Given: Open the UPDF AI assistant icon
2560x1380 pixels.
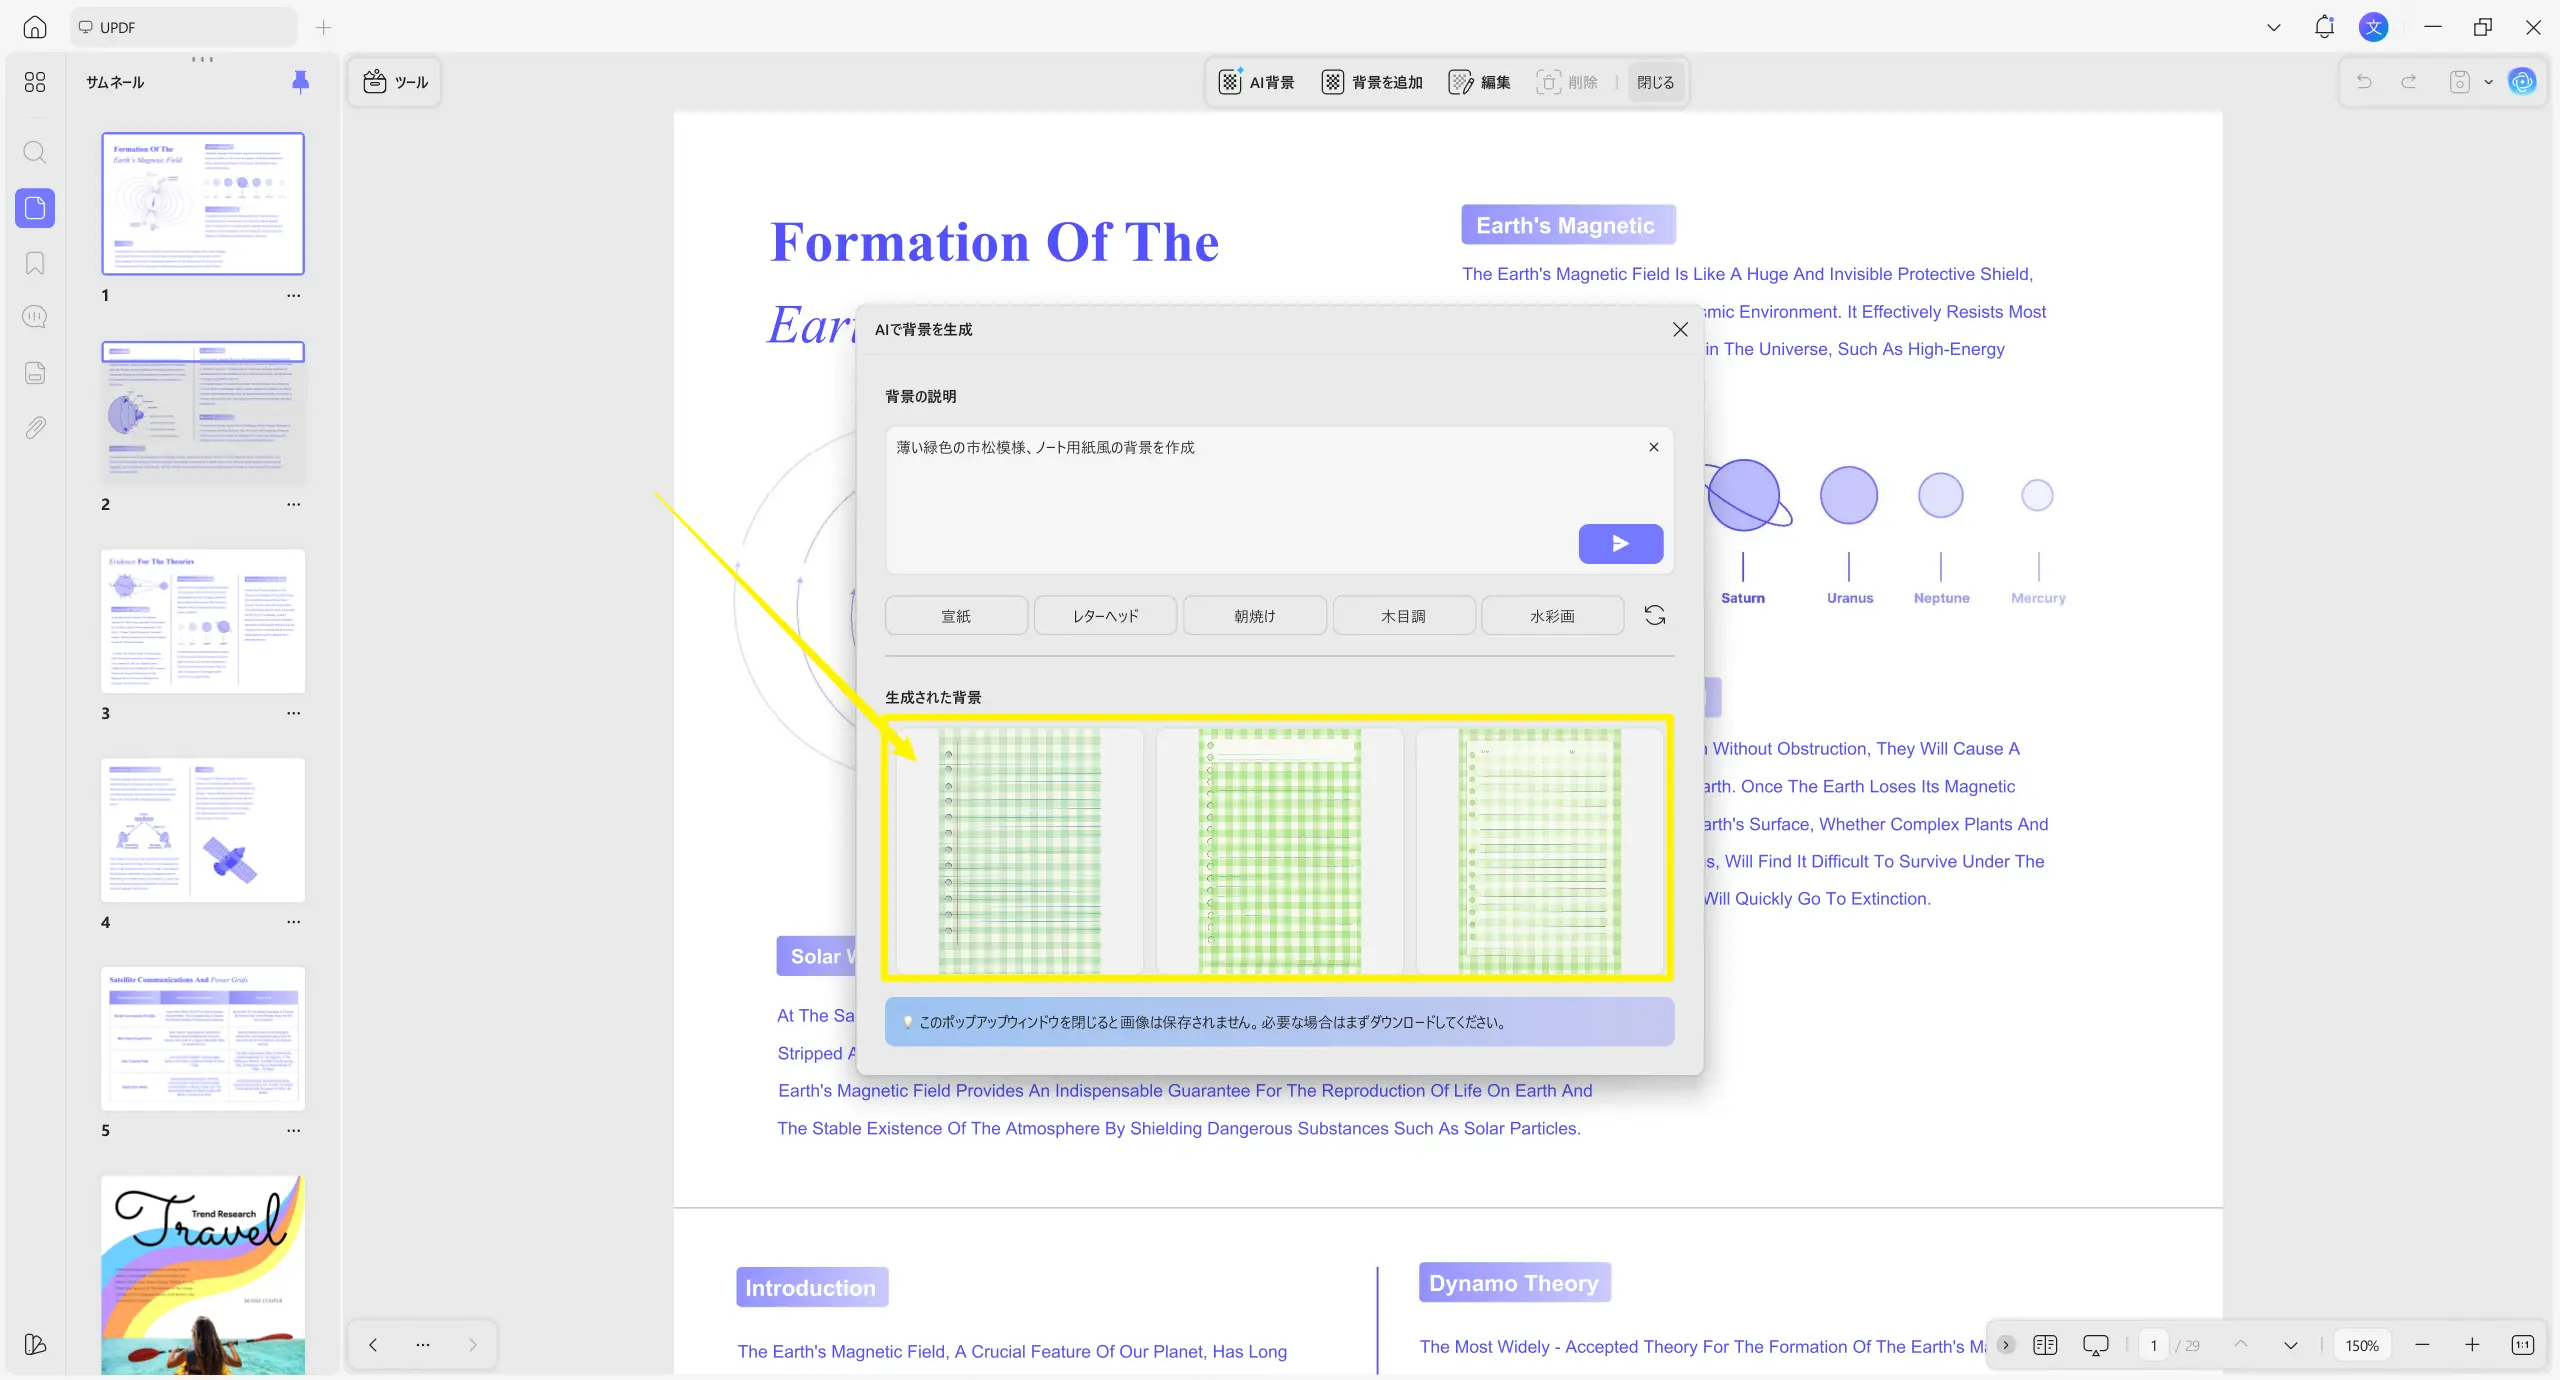Looking at the screenshot, I should point(2523,82).
